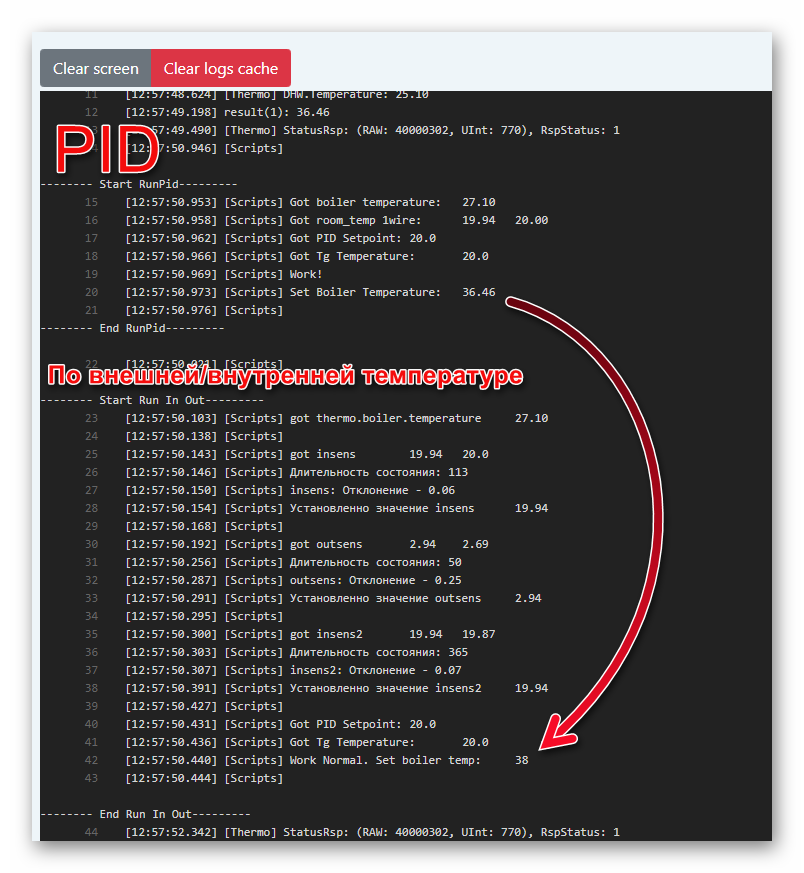Click the large red PID overlay label

[x=106, y=151]
